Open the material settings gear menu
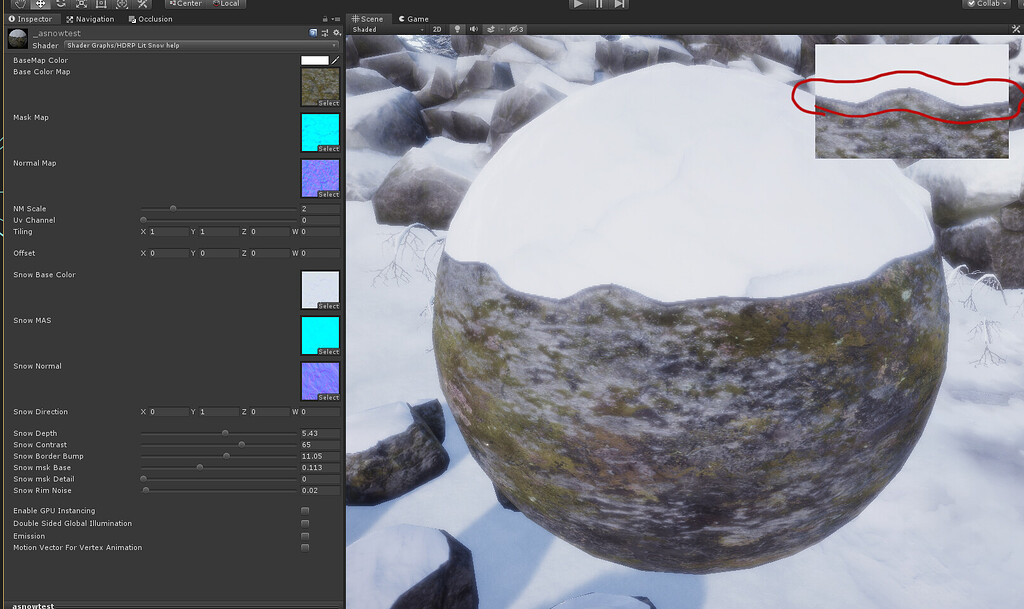 (x=339, y=32)
